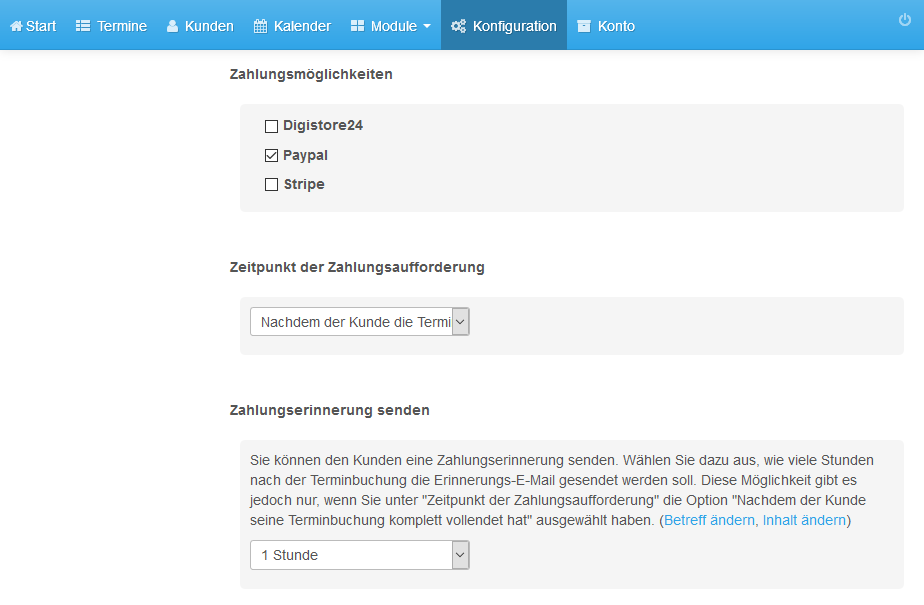The height and width of the screenshot is (605, 924).
Task: Click the list icon beside Termine
Action: click(83, 26)
